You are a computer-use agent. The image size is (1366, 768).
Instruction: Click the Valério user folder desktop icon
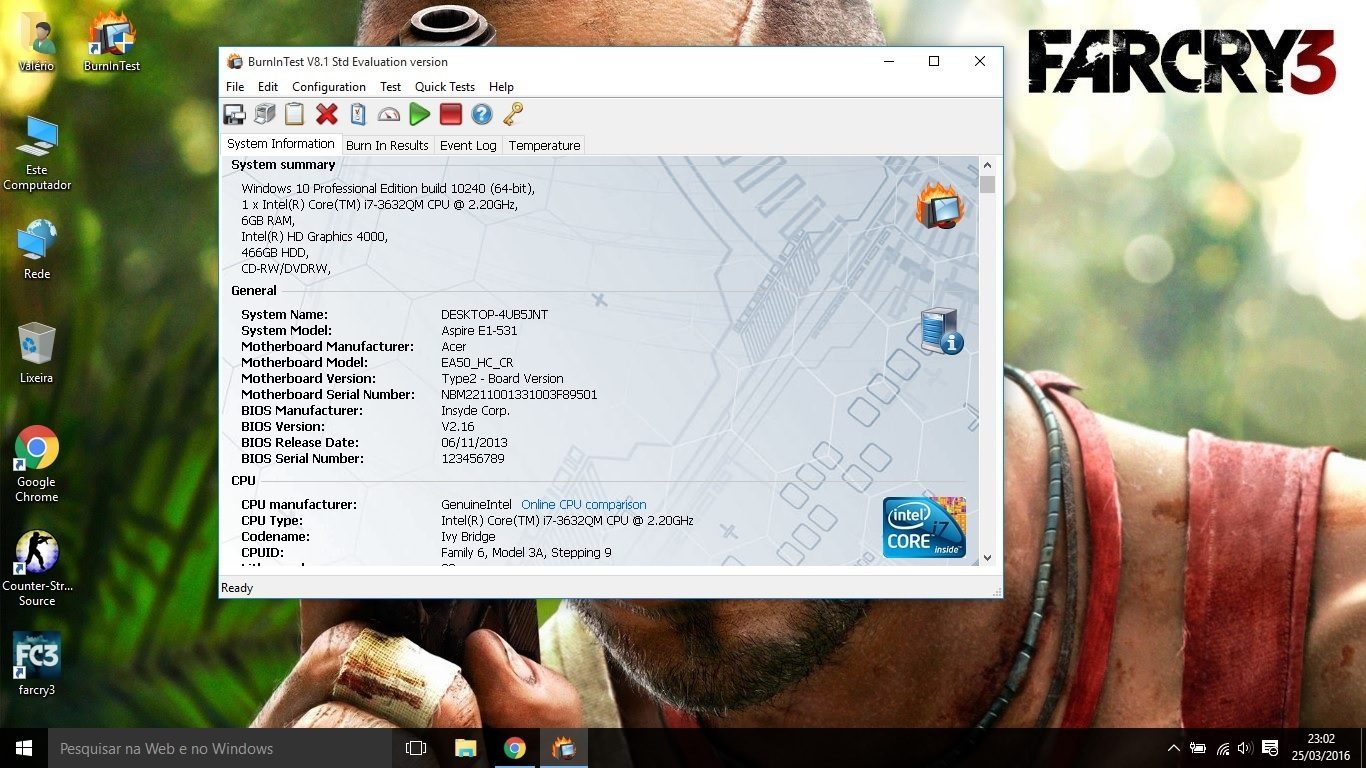click(37, 42)
